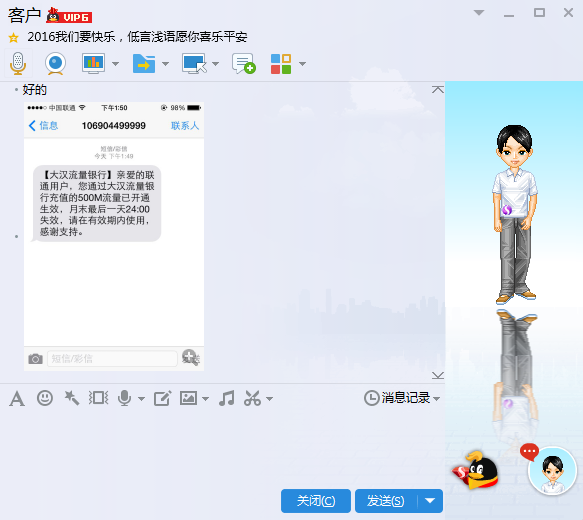Open the SMS screenshot image in chat
Screen dimensions: 583x520
114,236
